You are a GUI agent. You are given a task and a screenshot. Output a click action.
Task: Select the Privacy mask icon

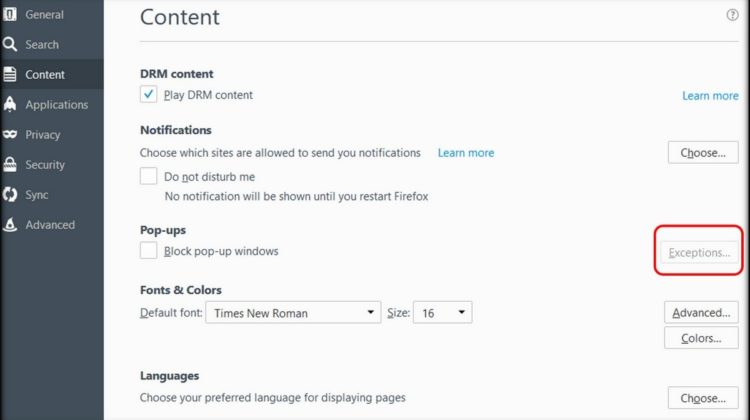10,134
